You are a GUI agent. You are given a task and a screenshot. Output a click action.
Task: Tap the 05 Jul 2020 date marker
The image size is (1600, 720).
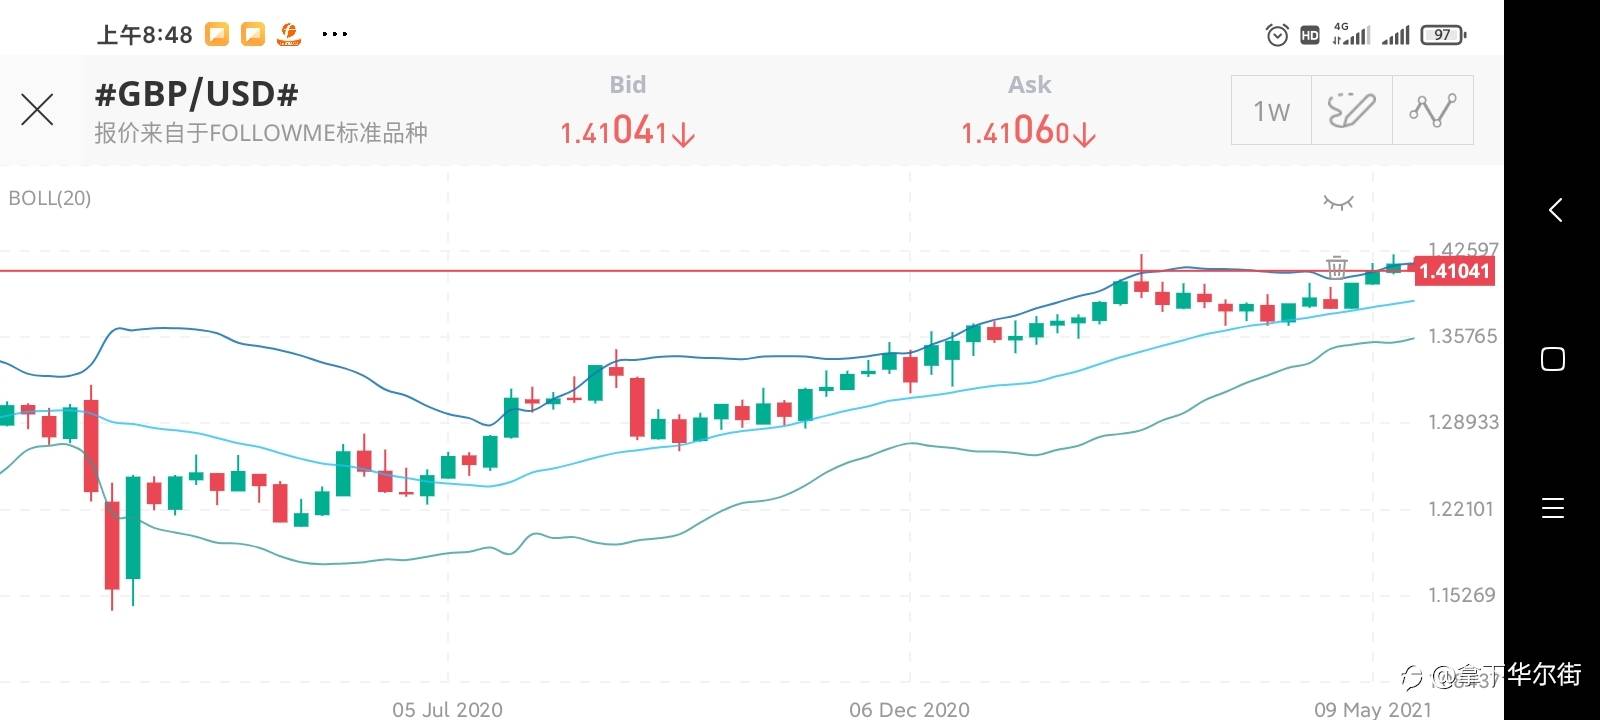pyautogui.click(x=447, y=709)
